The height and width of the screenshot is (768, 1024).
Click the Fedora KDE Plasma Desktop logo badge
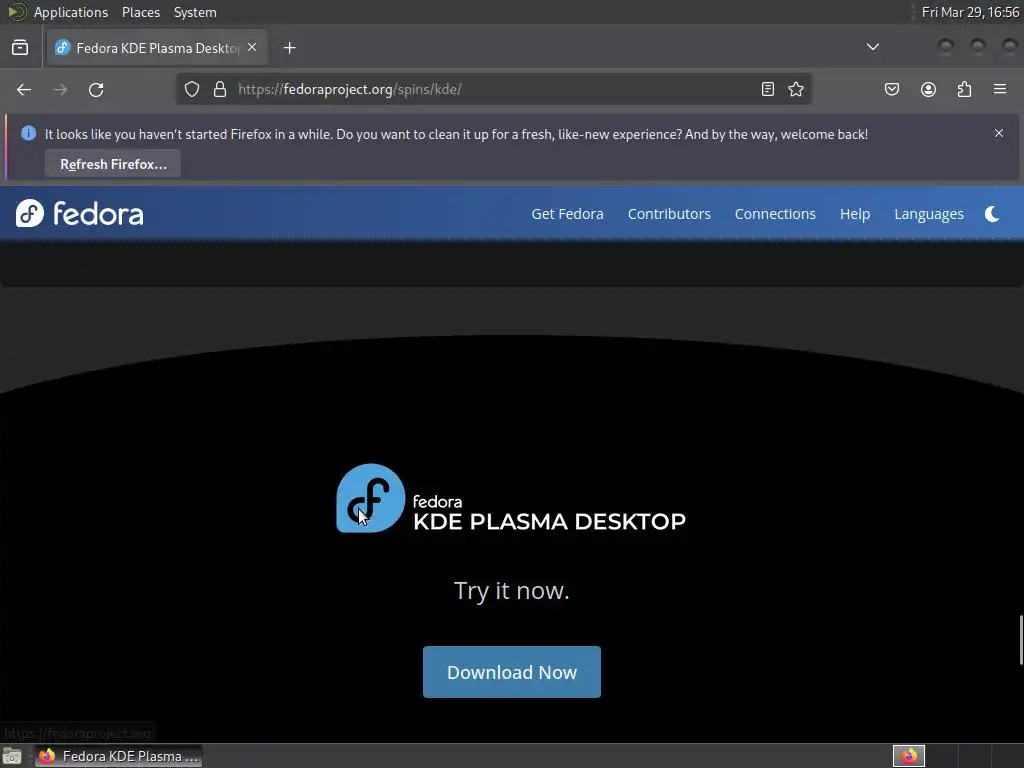pyautogui.click(x=370, y=498)
